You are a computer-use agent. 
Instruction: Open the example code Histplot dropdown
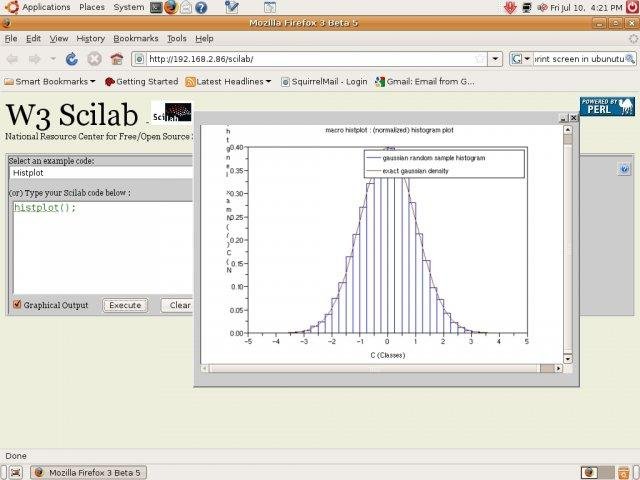100,173
